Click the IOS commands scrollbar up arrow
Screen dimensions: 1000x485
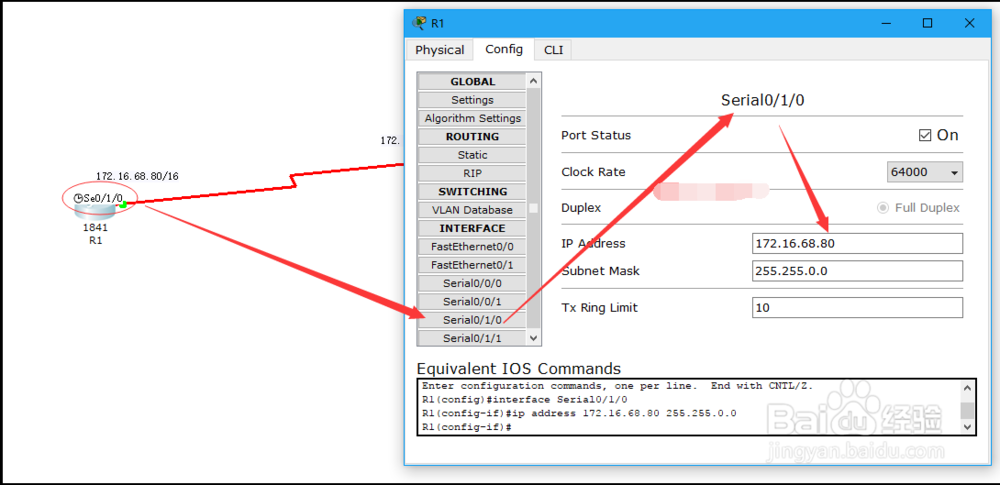coord(967,387)
